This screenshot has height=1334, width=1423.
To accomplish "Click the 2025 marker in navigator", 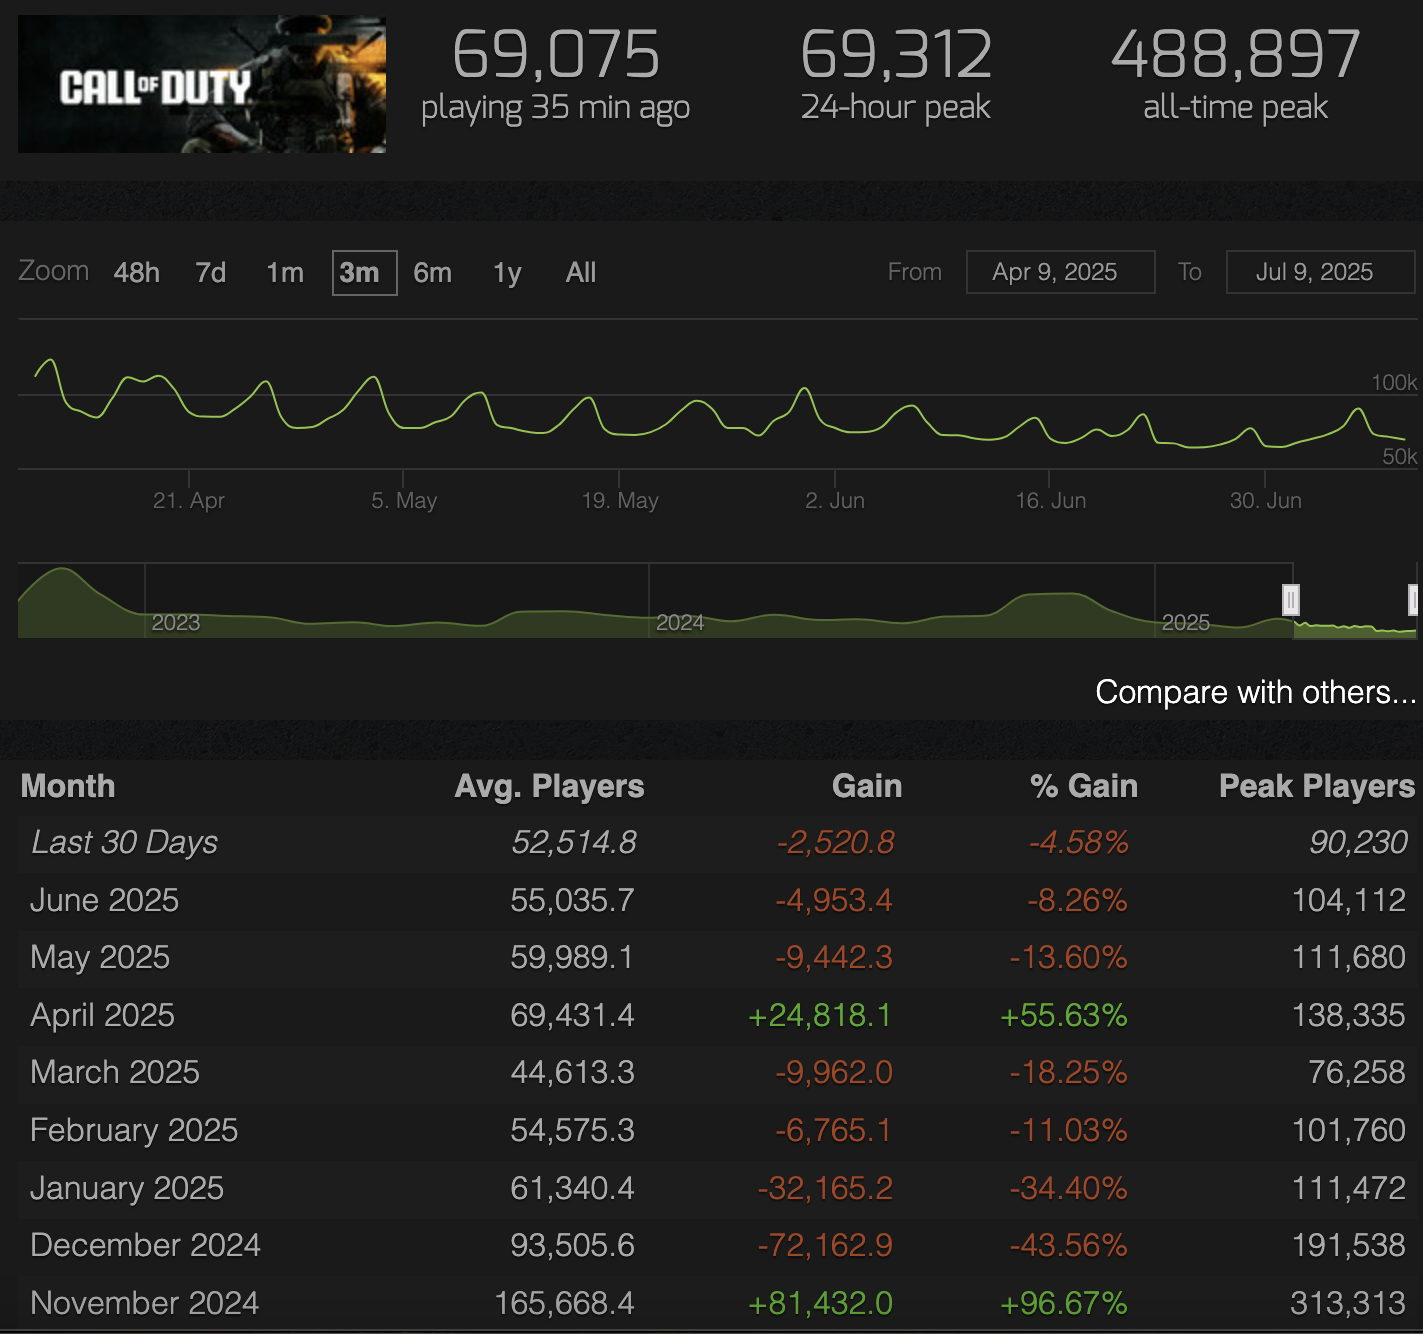I will pos(1186,623).
